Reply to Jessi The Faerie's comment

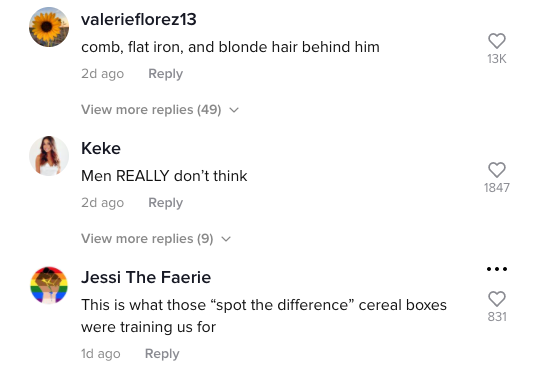tap(162, 354)
